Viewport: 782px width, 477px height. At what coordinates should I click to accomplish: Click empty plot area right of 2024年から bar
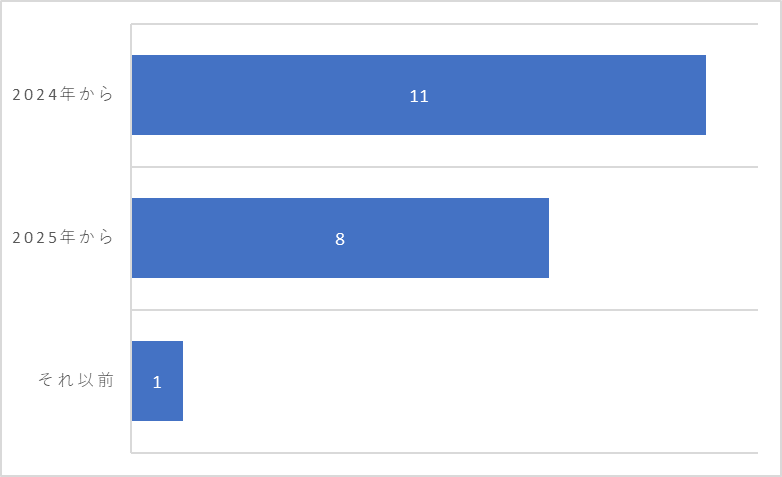click(x=732, y=95)
